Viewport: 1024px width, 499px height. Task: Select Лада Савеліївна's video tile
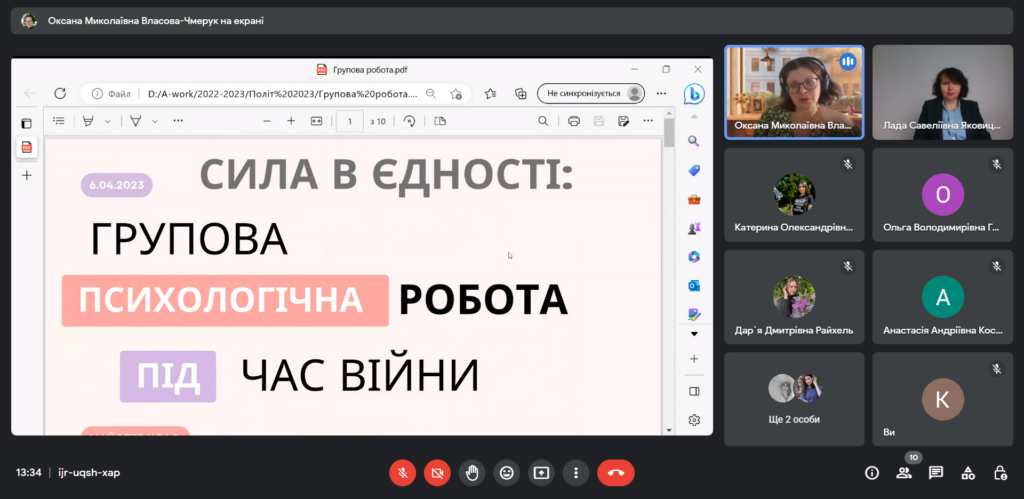[941, 93]
